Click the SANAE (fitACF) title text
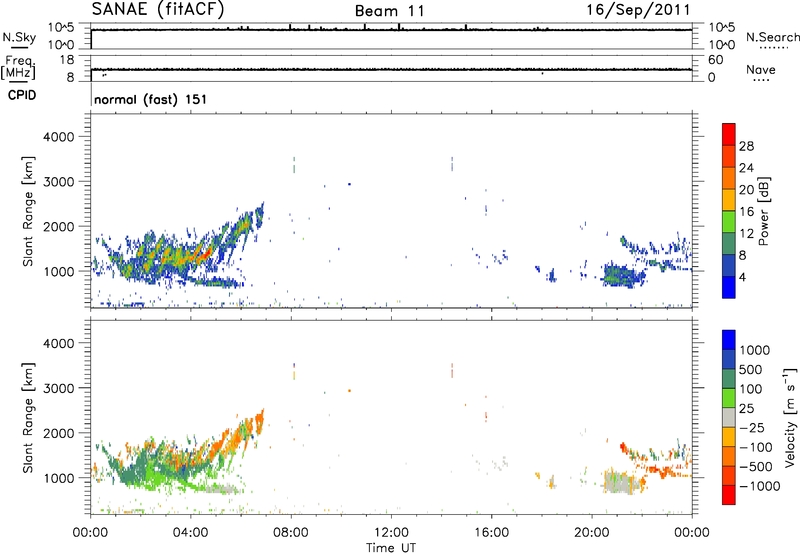Image resolution: width=800 pixels, height=554 pixels. pyautogui.click(x=158, y=9)
